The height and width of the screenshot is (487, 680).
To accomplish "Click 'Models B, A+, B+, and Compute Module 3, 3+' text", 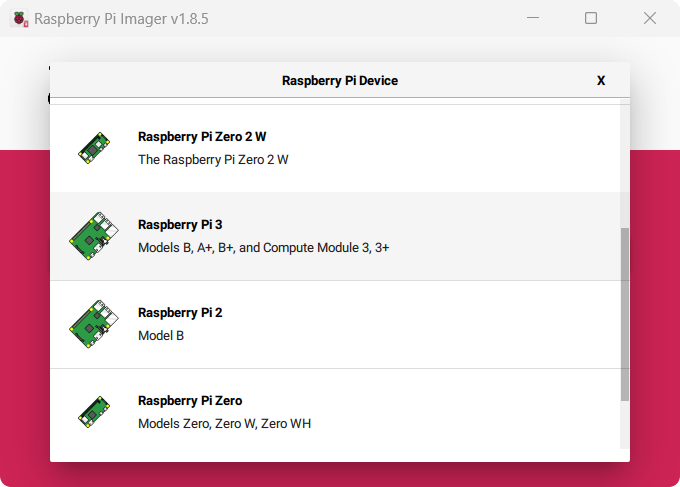I will point(264,248).
